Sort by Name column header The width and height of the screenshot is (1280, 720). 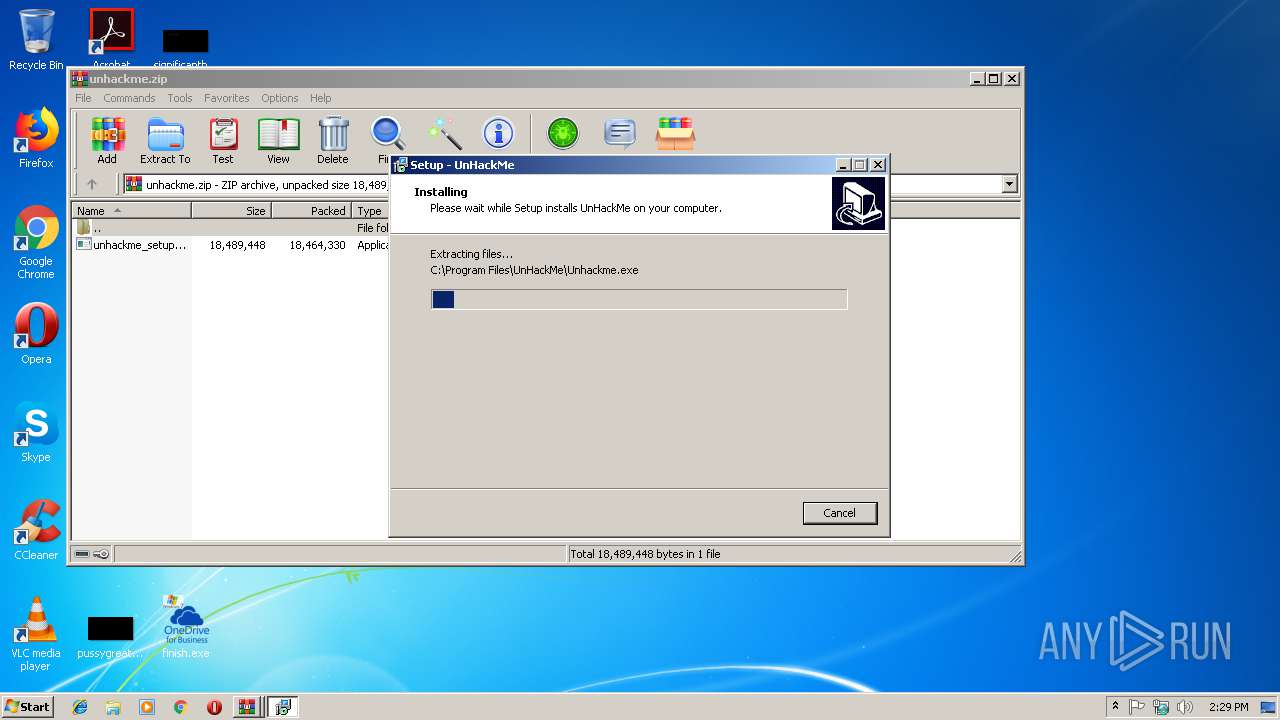click(131, 211)
